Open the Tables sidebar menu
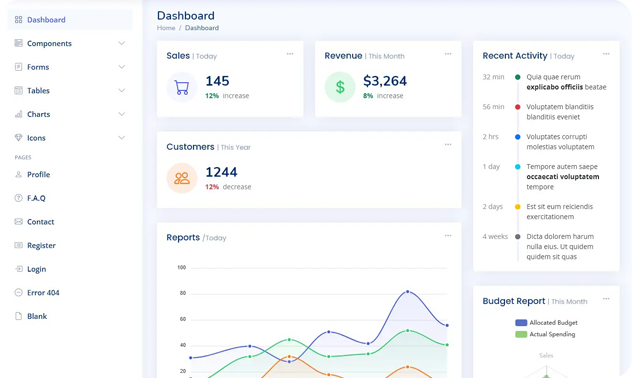The image size is (632, 378). pos(70,90)
